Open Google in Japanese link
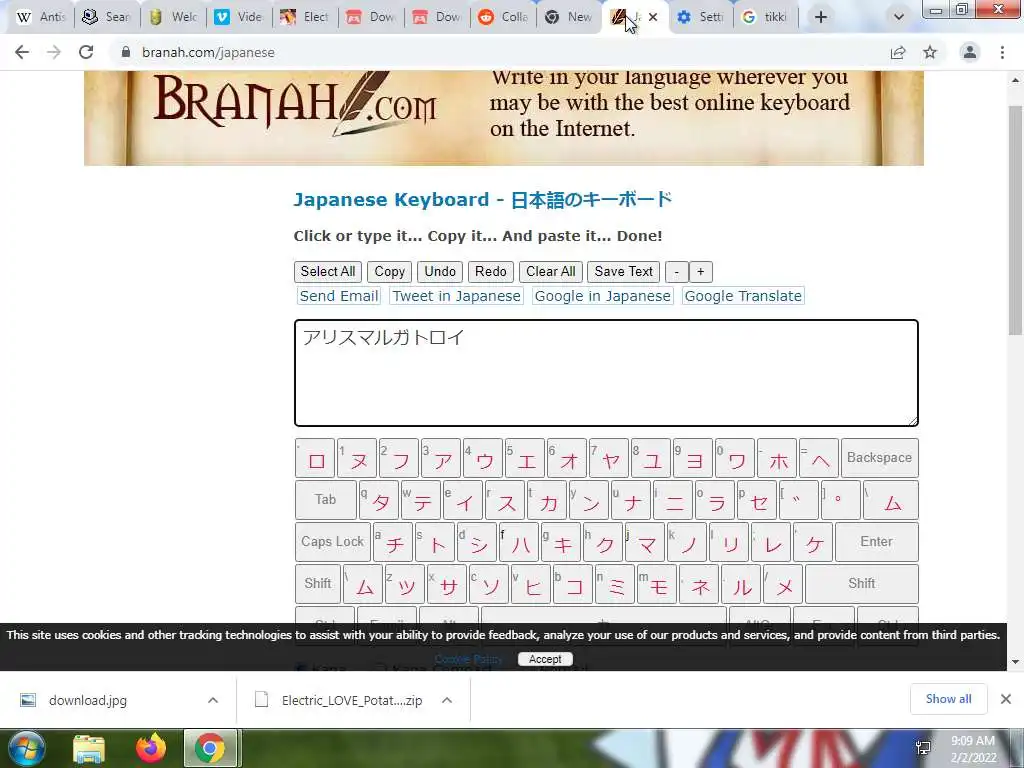The height and width of the screenshot is (768, 1024). (x=603, y=296)
